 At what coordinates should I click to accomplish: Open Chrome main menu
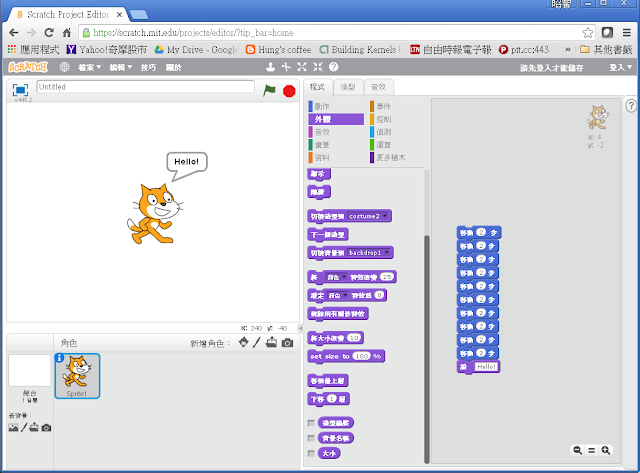click(627, 33)
